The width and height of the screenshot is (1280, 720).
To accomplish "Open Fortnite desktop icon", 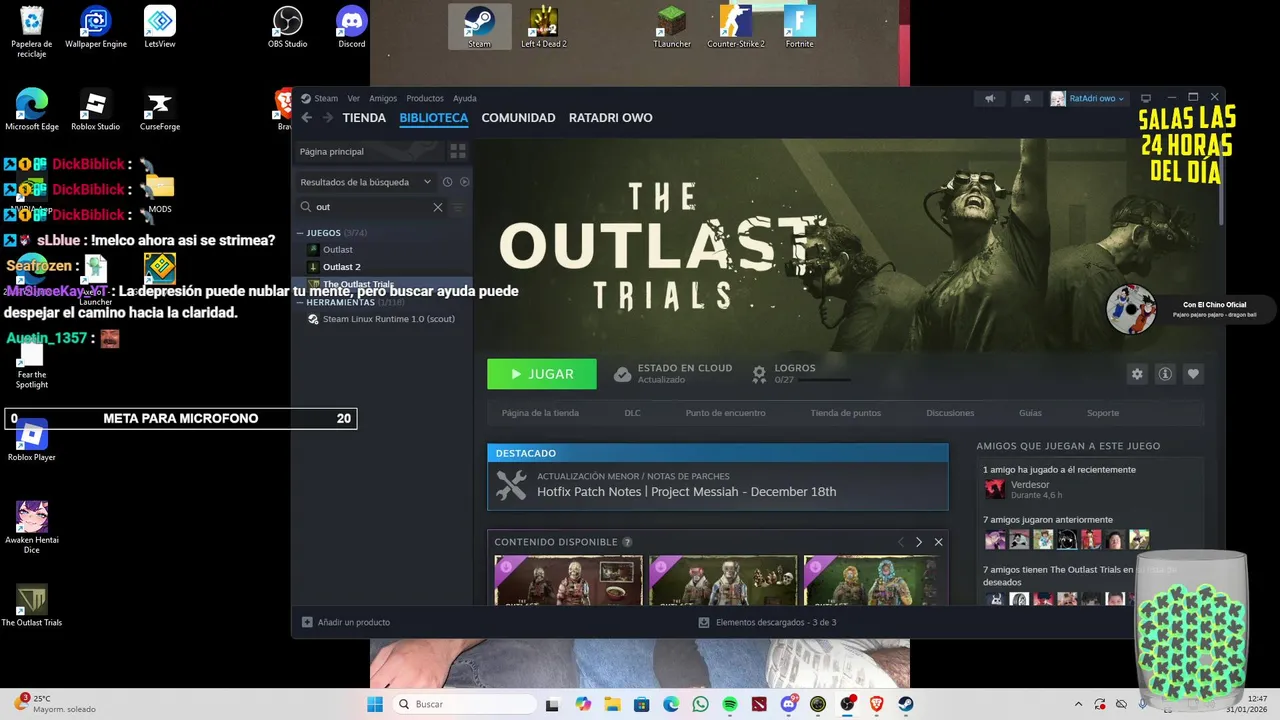I will click(799, 27).
